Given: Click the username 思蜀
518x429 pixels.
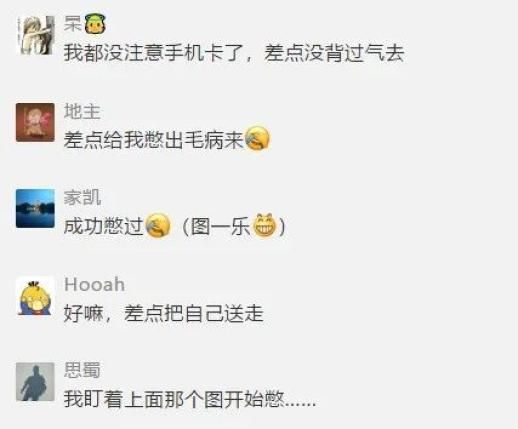Looking at the screenshot, I should [x=82, y=370].
